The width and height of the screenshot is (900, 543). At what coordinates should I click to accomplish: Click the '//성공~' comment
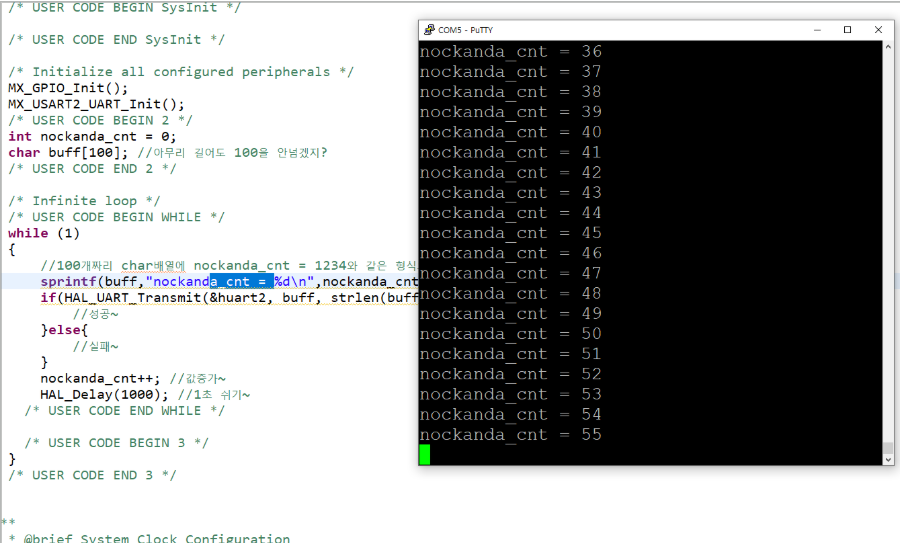[x=95, y=314]
